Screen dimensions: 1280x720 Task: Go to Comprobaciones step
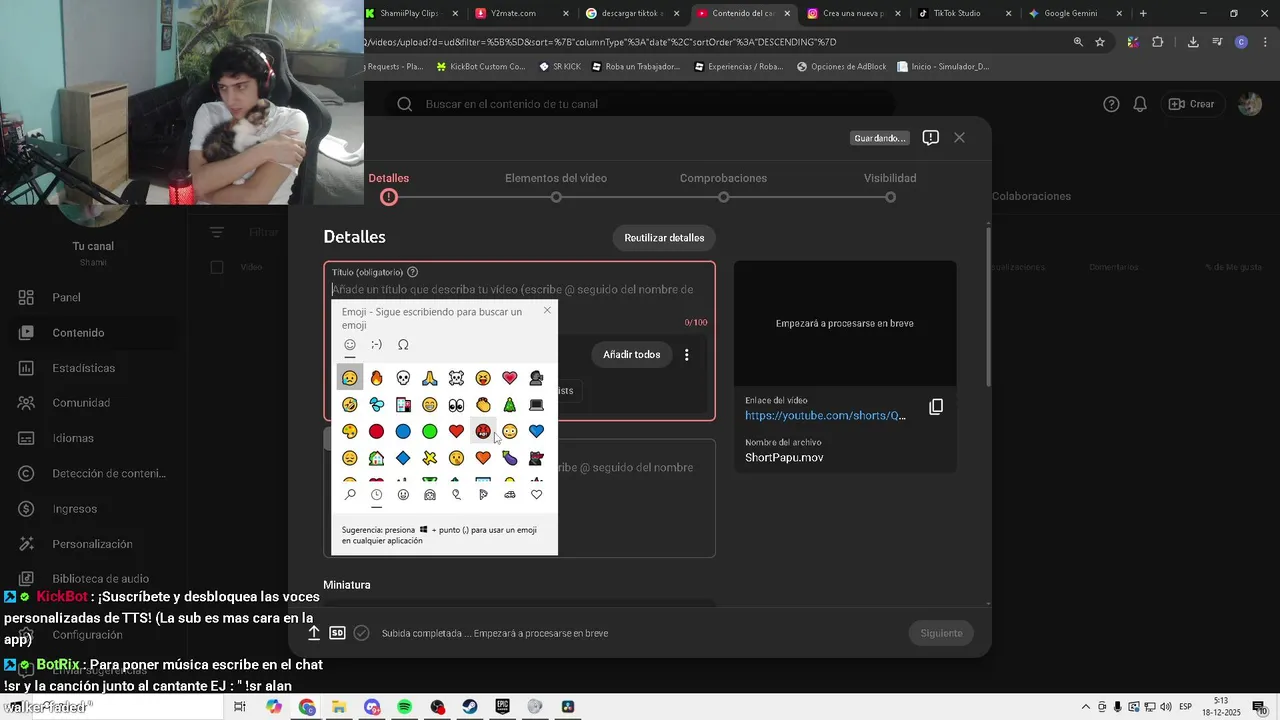(723, 188)
